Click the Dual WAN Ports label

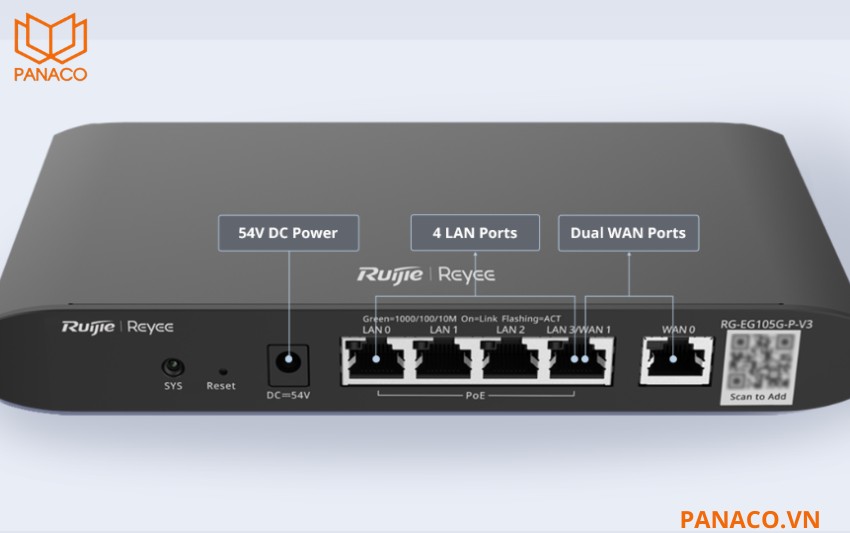[x=628, y=233]
